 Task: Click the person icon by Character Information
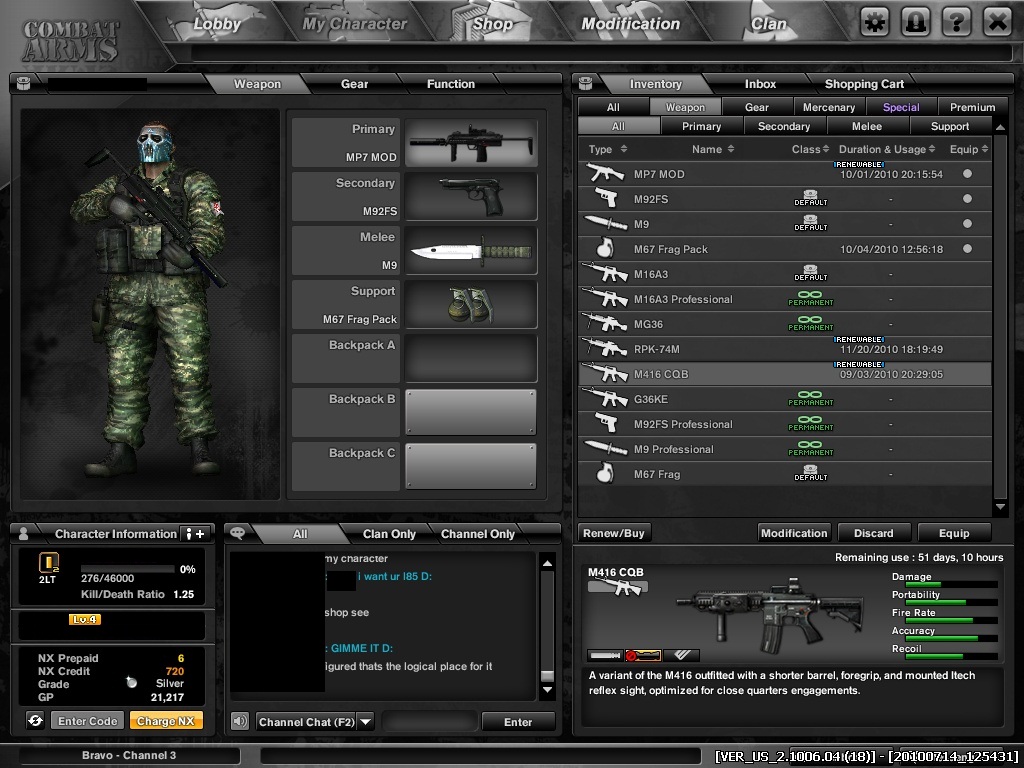point(24,533)
